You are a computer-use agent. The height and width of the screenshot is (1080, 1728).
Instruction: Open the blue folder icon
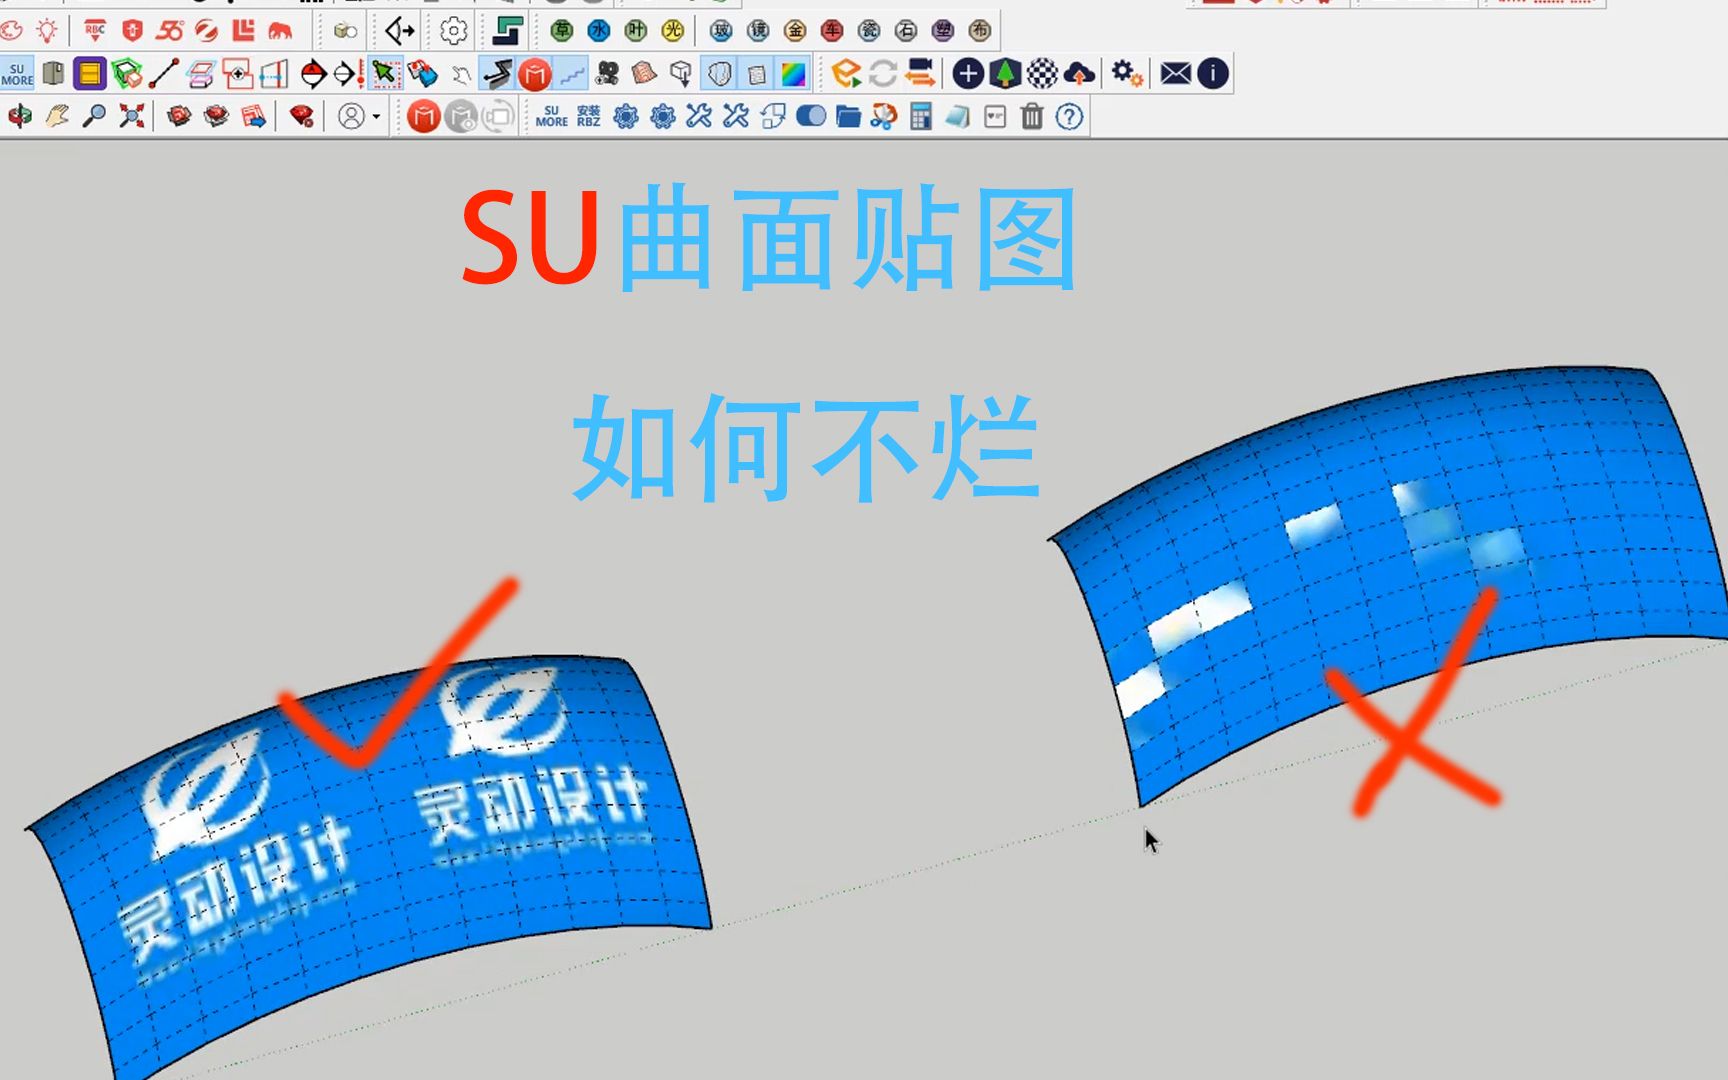[848, 117]
